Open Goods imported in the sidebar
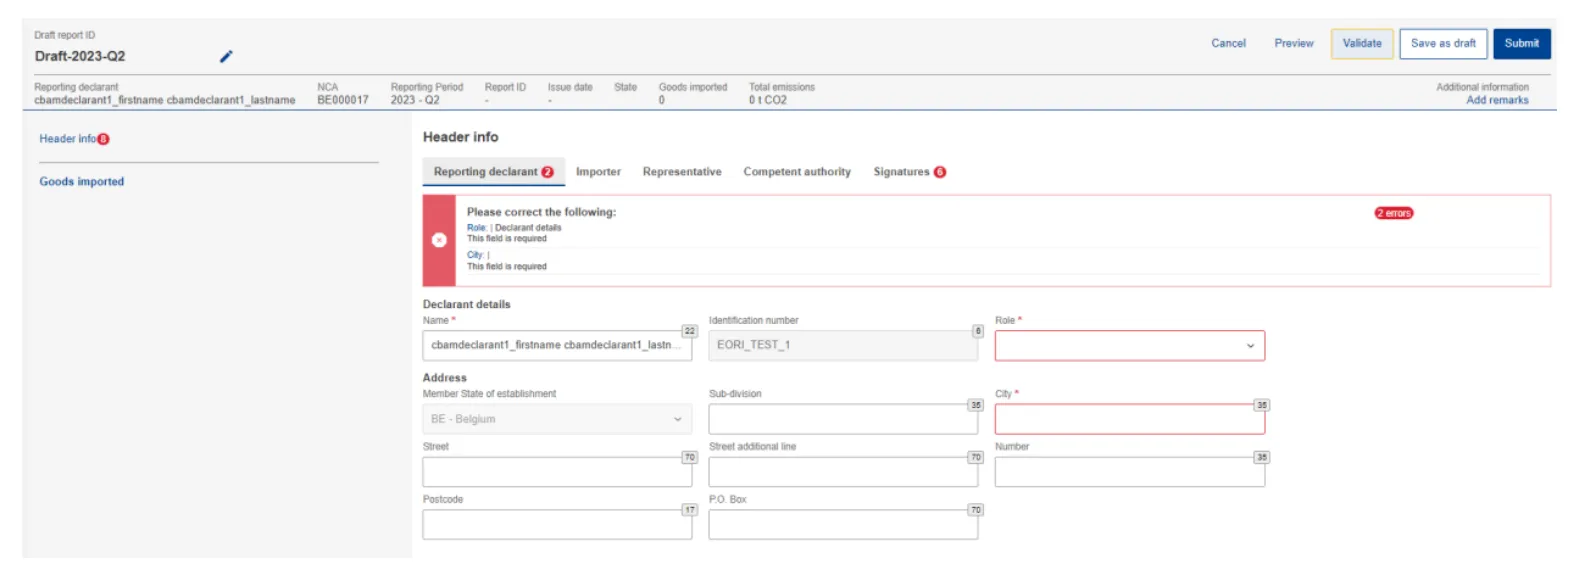This screenshot has height=576, width=1572. (x=82, y=182)
